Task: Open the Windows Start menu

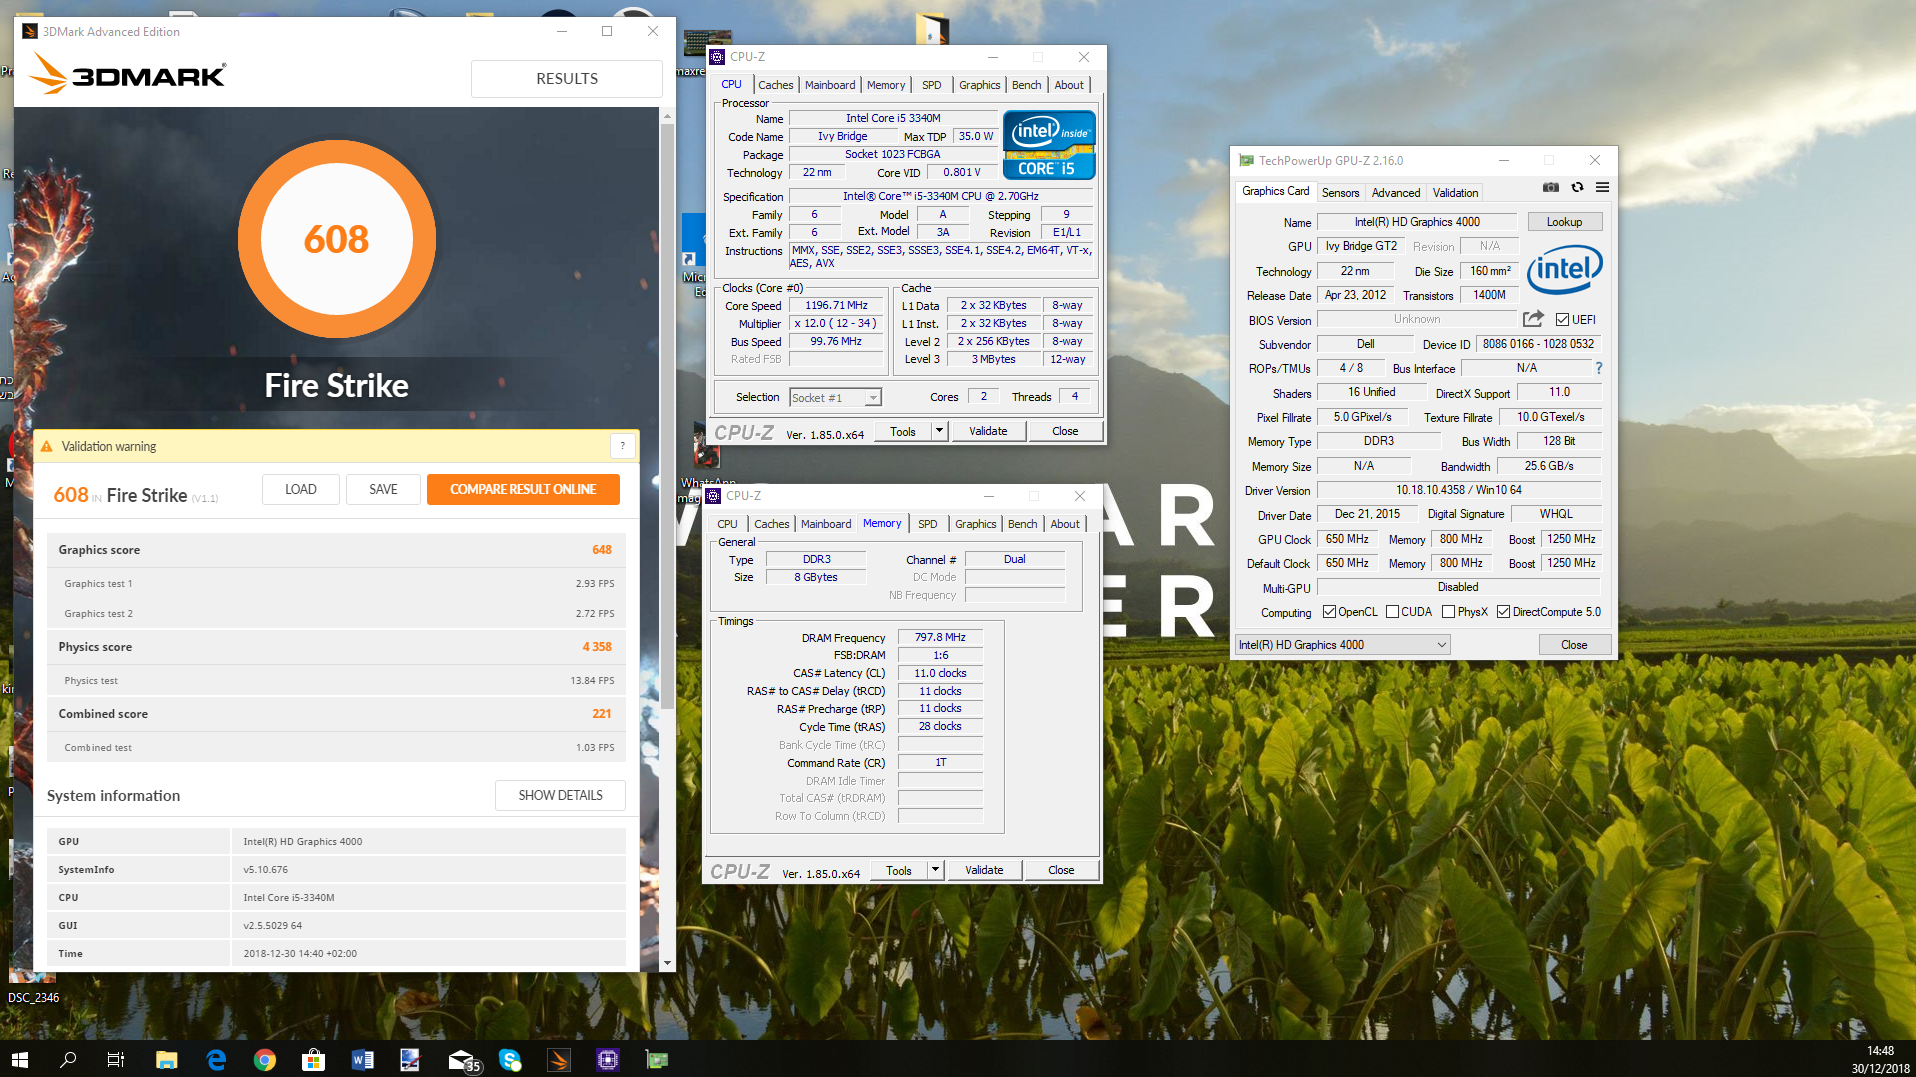Action: point(19,1059)
